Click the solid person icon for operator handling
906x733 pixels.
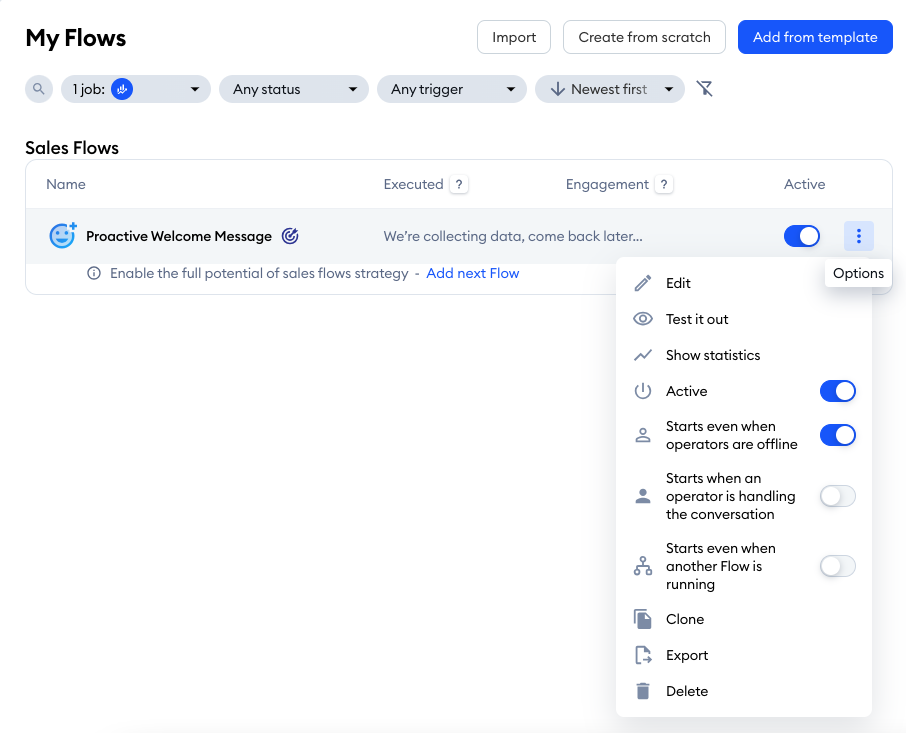pyautogui.click(x=643, y=496)
